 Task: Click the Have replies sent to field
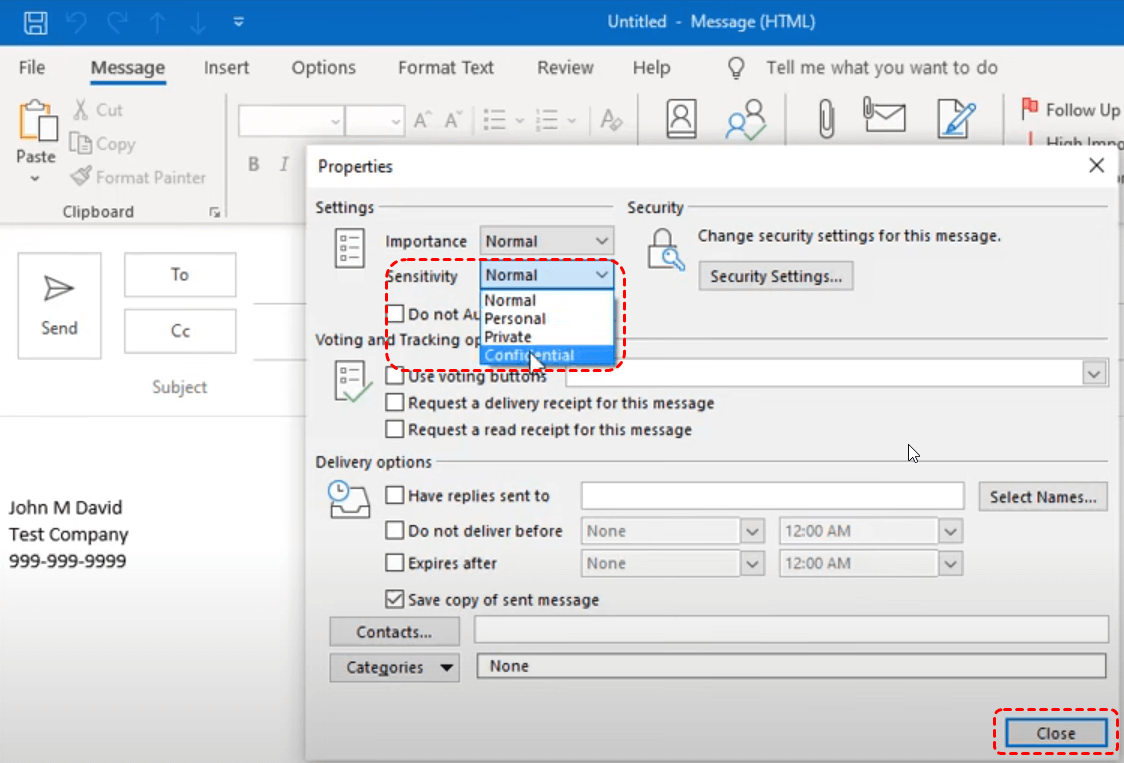tap(772, 496)
